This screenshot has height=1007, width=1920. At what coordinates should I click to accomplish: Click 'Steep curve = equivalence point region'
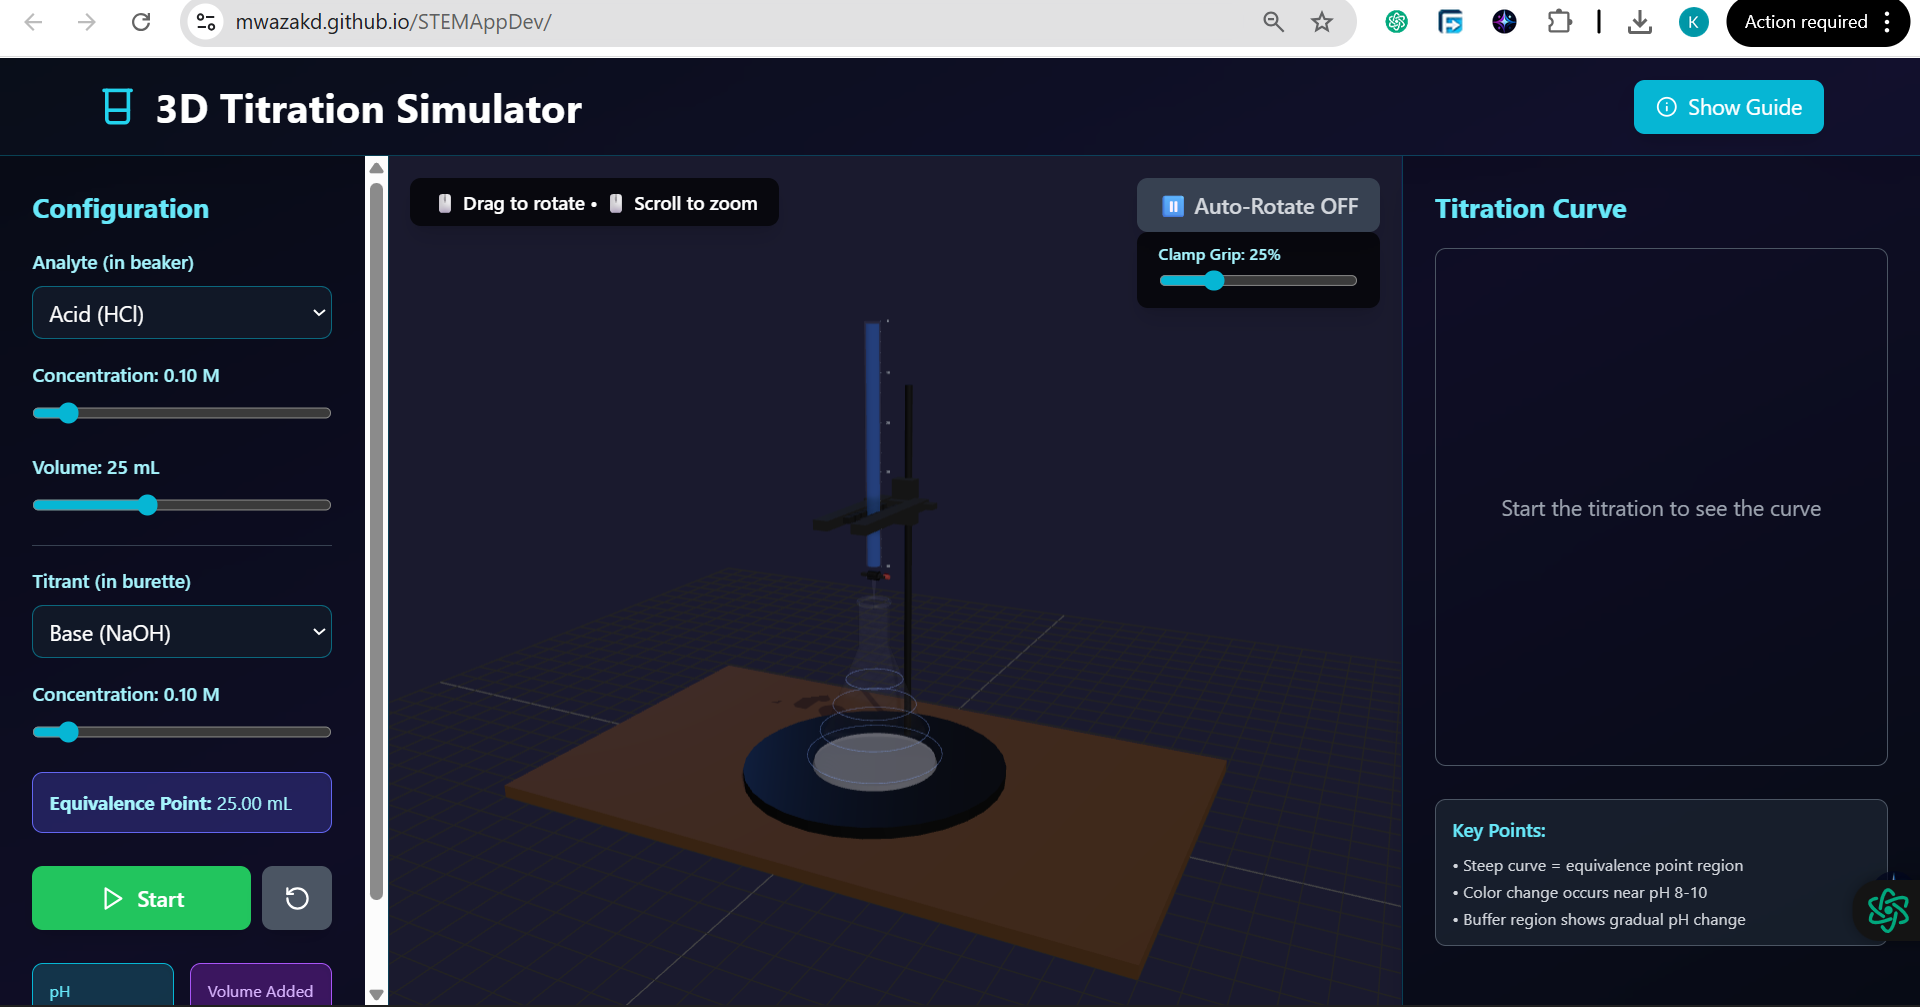pyautogui.click(x=1603, y=865)
